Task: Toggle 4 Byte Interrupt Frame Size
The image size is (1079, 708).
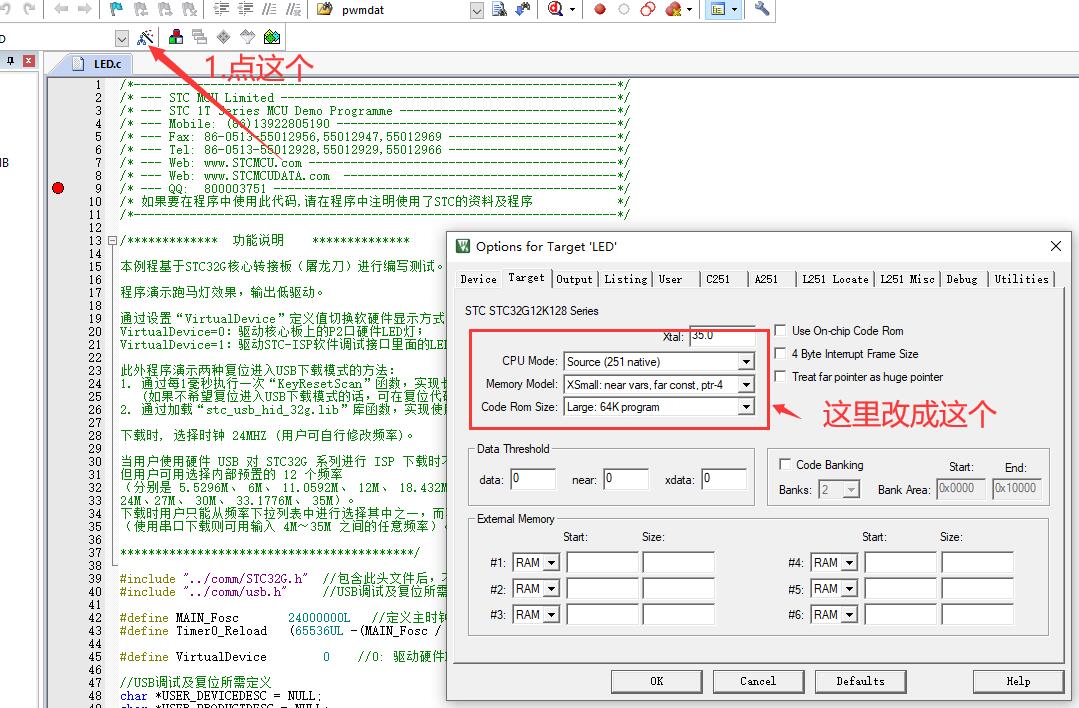Action: click(x=782, y=354)
